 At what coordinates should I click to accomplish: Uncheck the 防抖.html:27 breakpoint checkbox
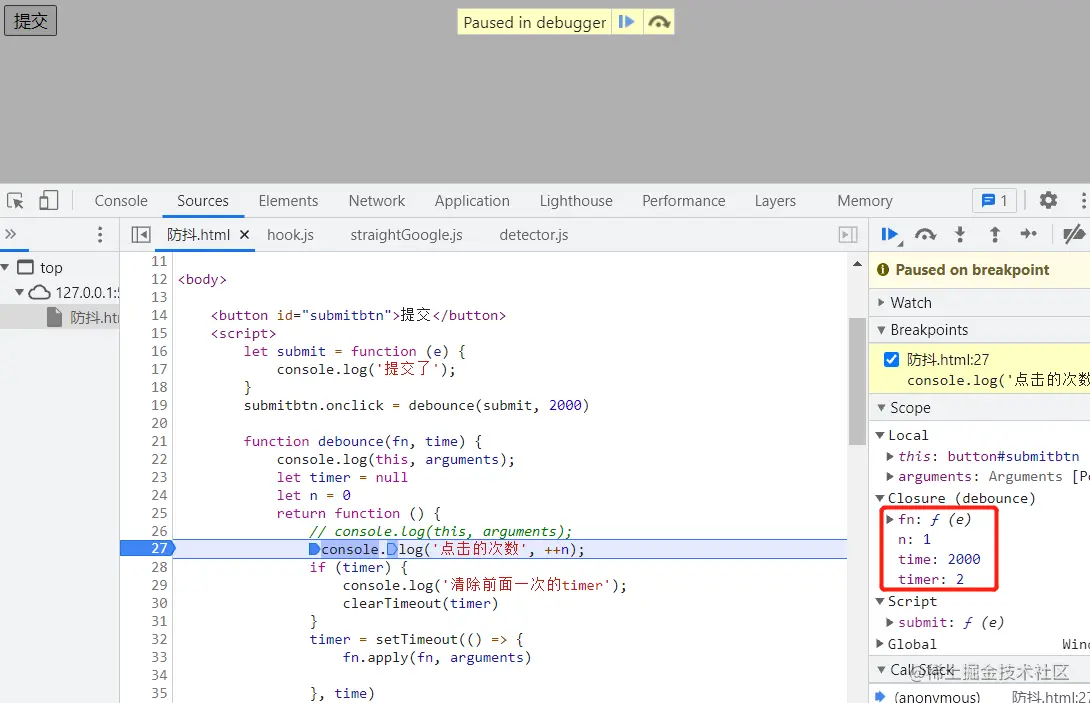coord(891,359)
